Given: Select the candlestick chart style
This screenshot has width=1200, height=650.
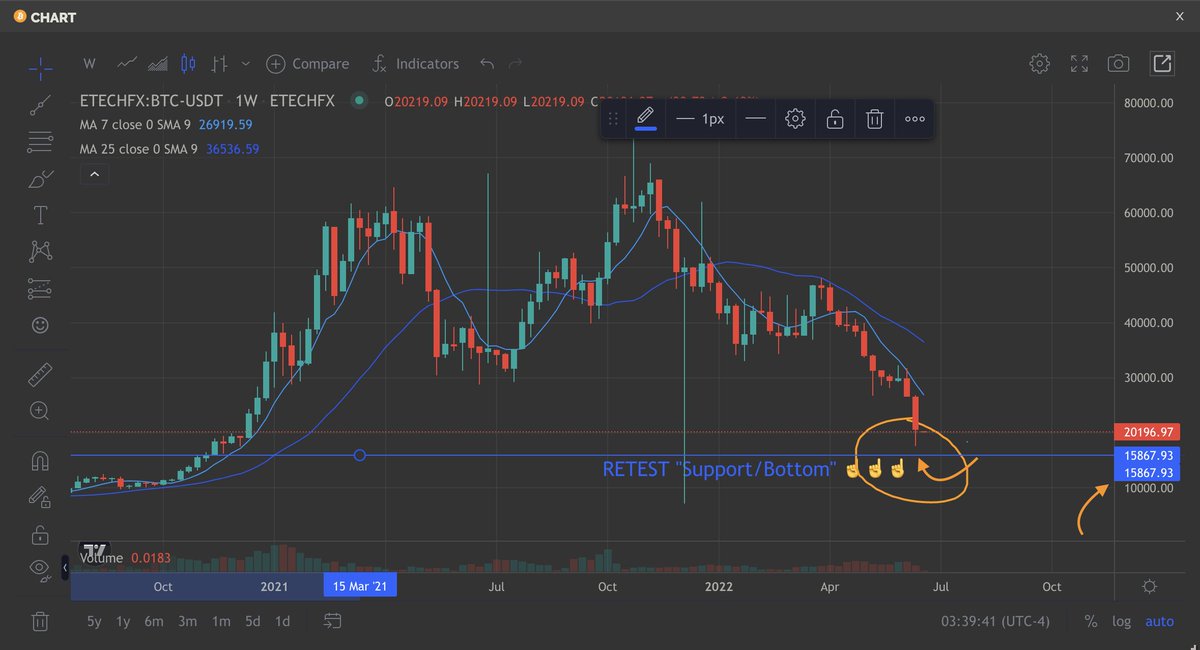Looking at the screenshot, I should pyautogui.click(x=187, y=63).
